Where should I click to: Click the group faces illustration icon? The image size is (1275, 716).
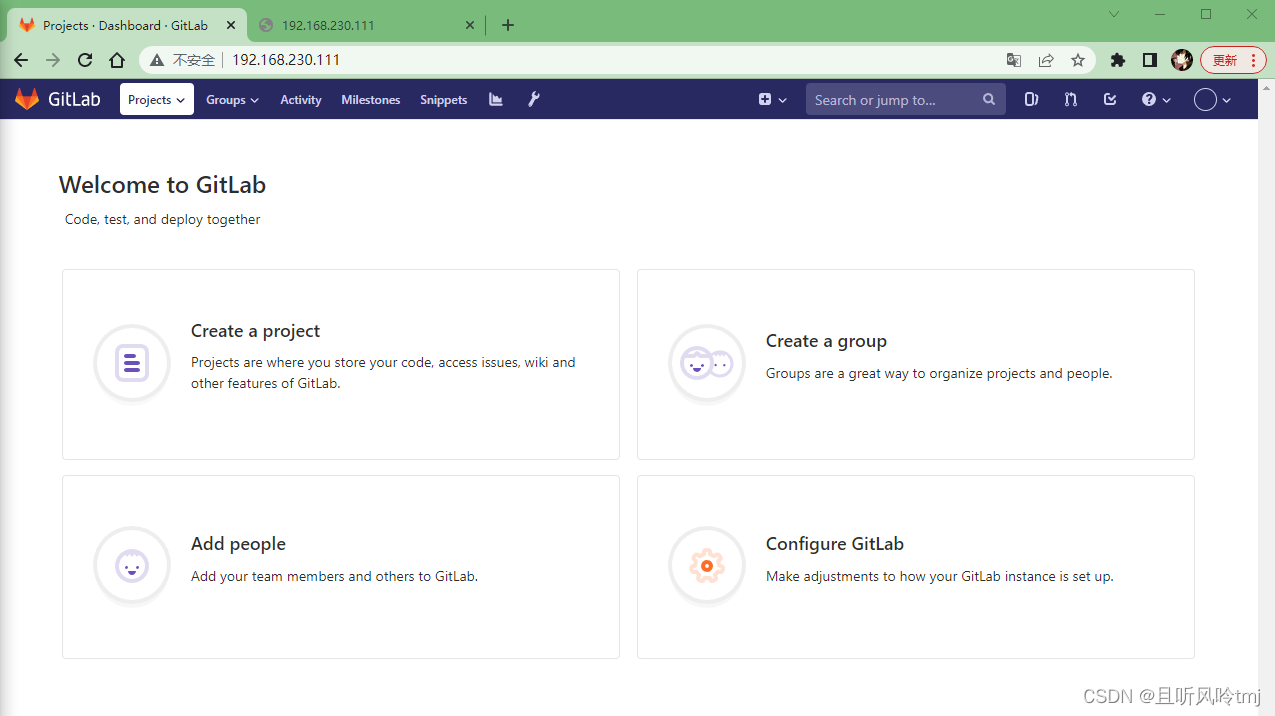tap(707, 363)
